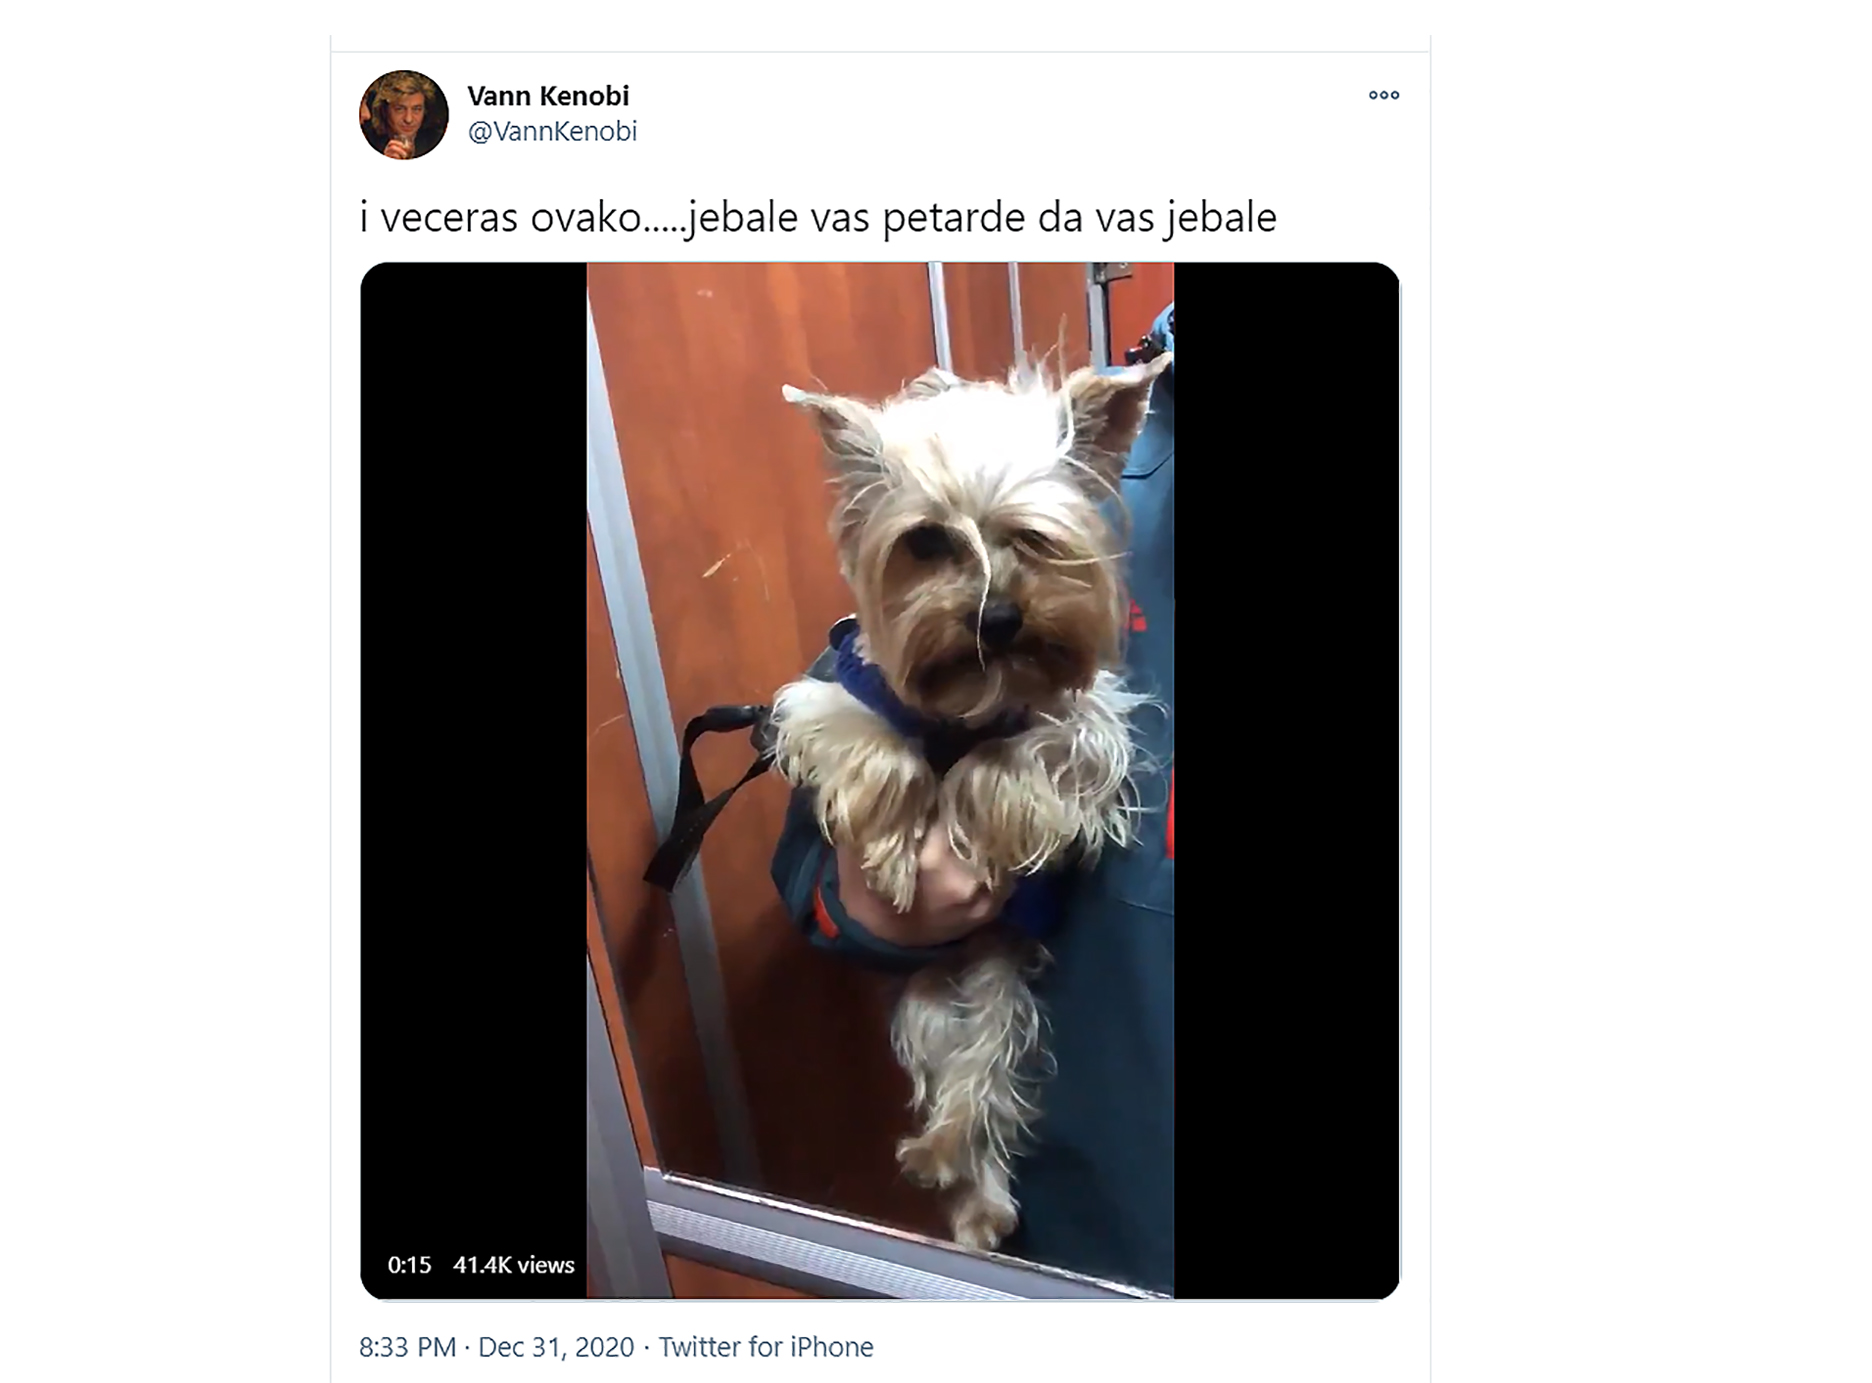Image resolution: width=1872 pixels, height=1383 pixels.
Task: Play the embedded dog video
Action: (x=880, y=781)
